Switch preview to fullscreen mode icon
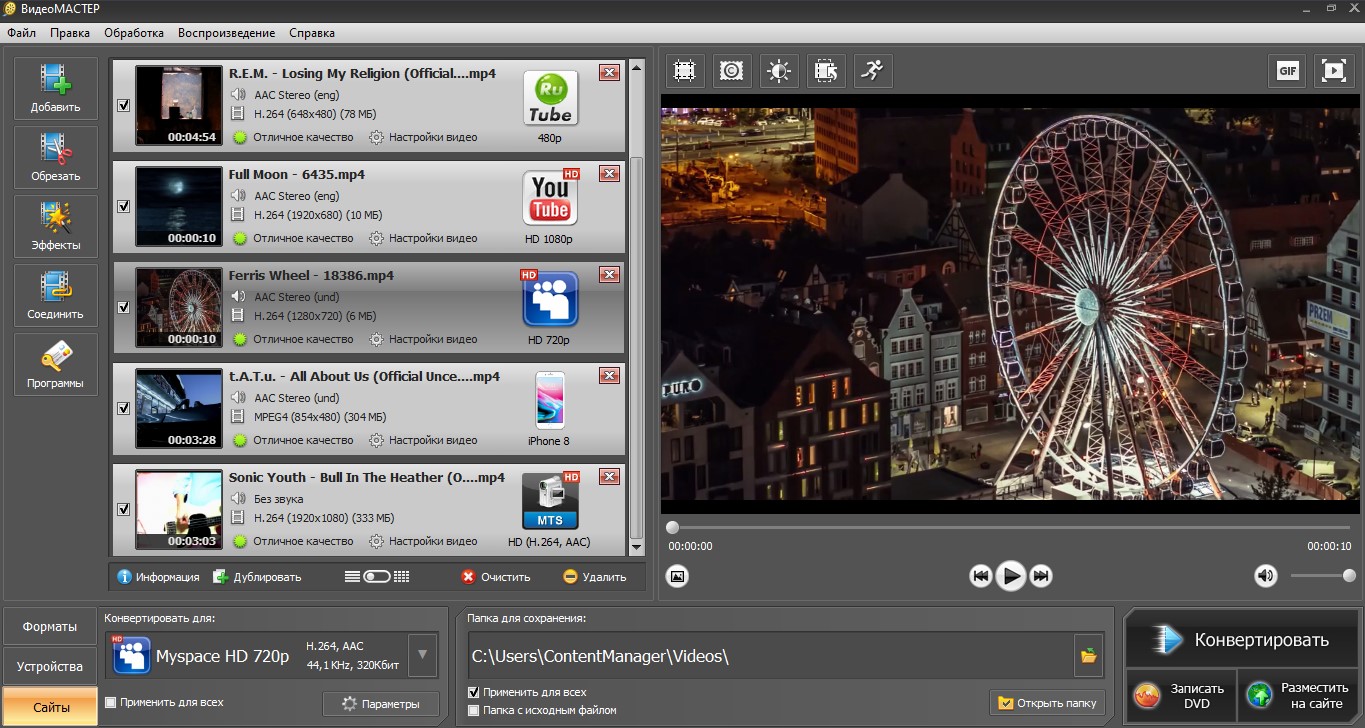The image size is (1365, 728). click(x=1334, y=71)
